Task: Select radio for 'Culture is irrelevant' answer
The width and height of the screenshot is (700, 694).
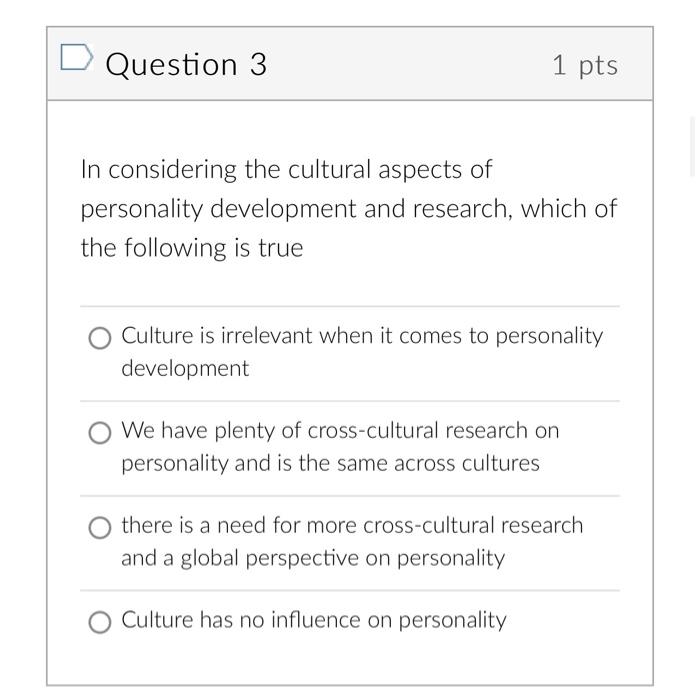Action: click(100, 337)
